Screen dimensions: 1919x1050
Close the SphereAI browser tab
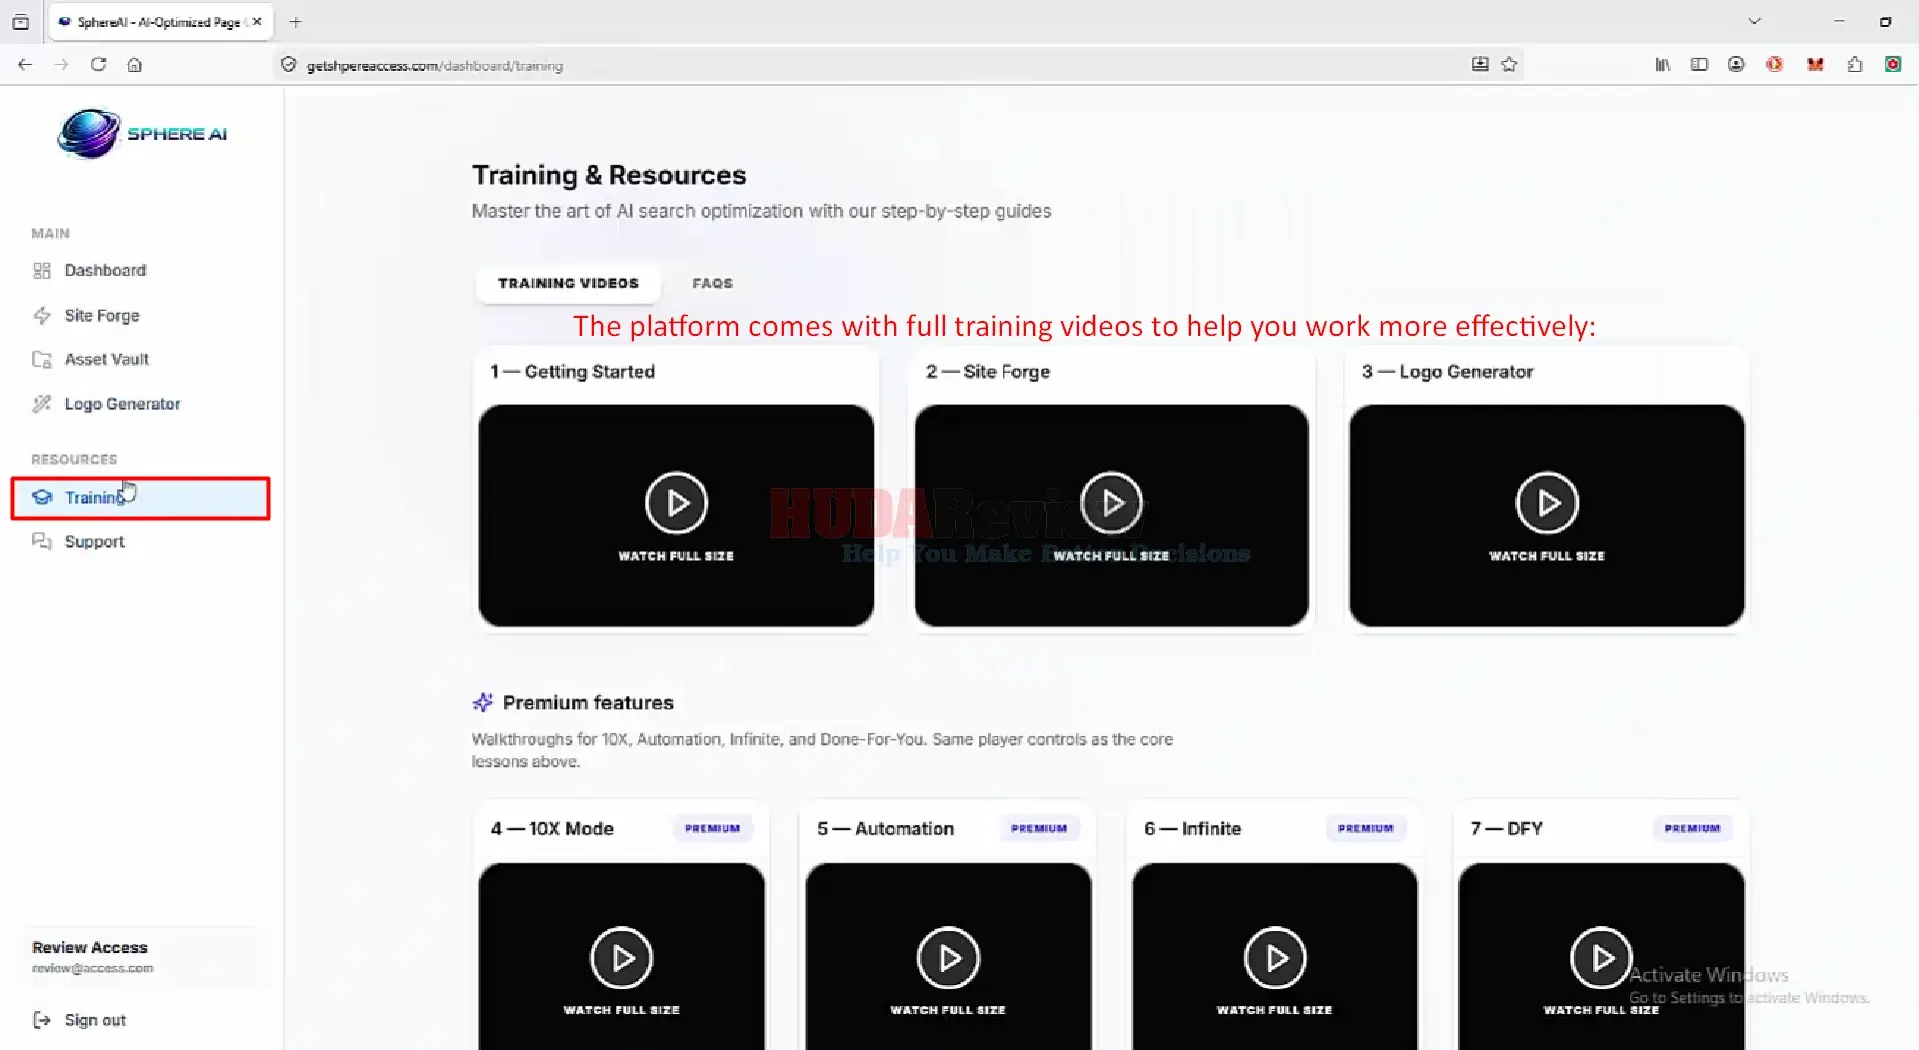(x=257, y=21)
